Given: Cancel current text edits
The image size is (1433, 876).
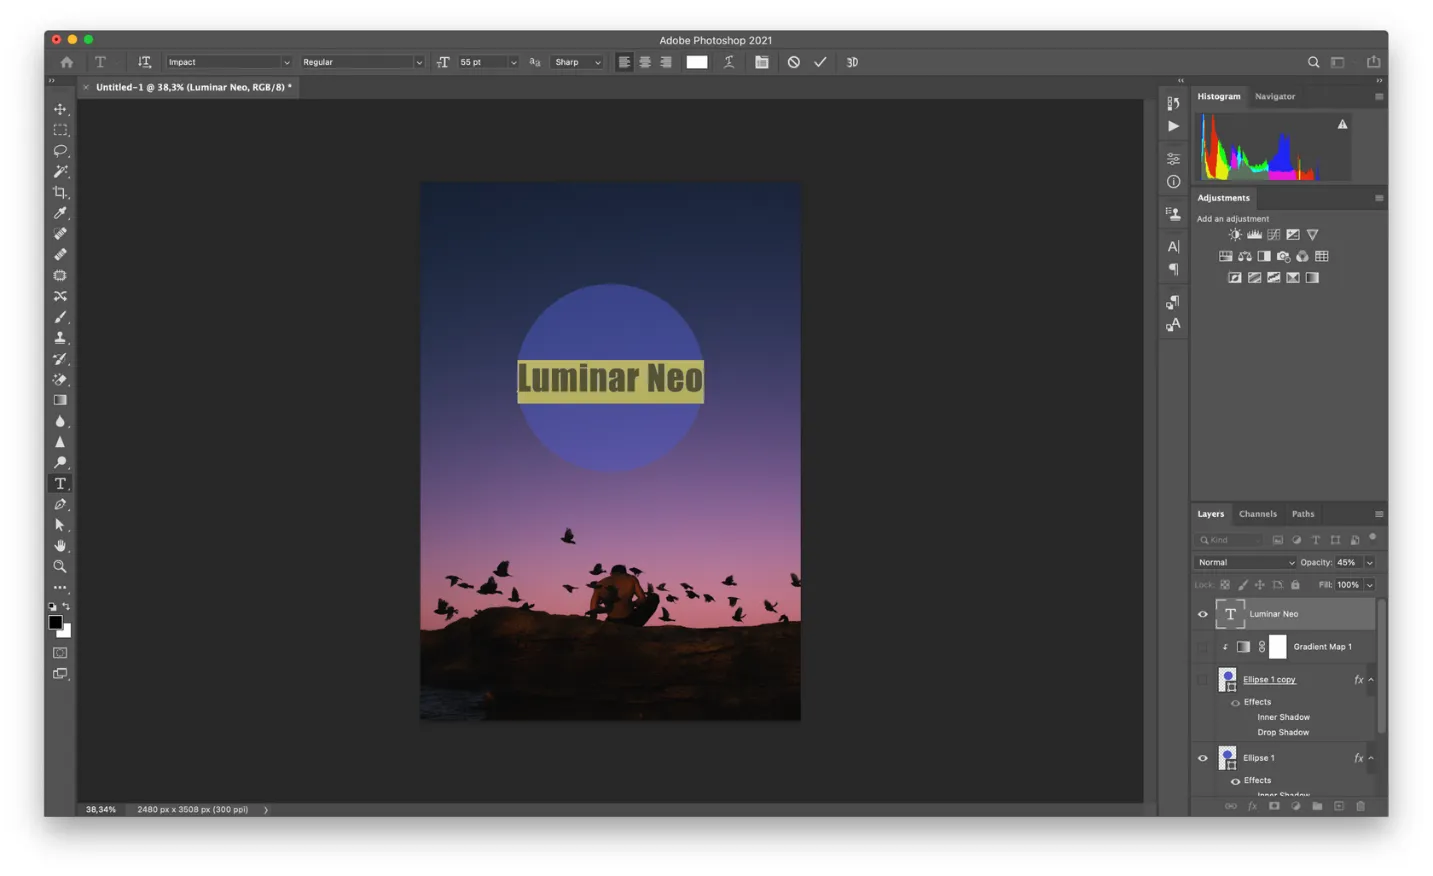Looking at the screenshot, I should point(794,62).
